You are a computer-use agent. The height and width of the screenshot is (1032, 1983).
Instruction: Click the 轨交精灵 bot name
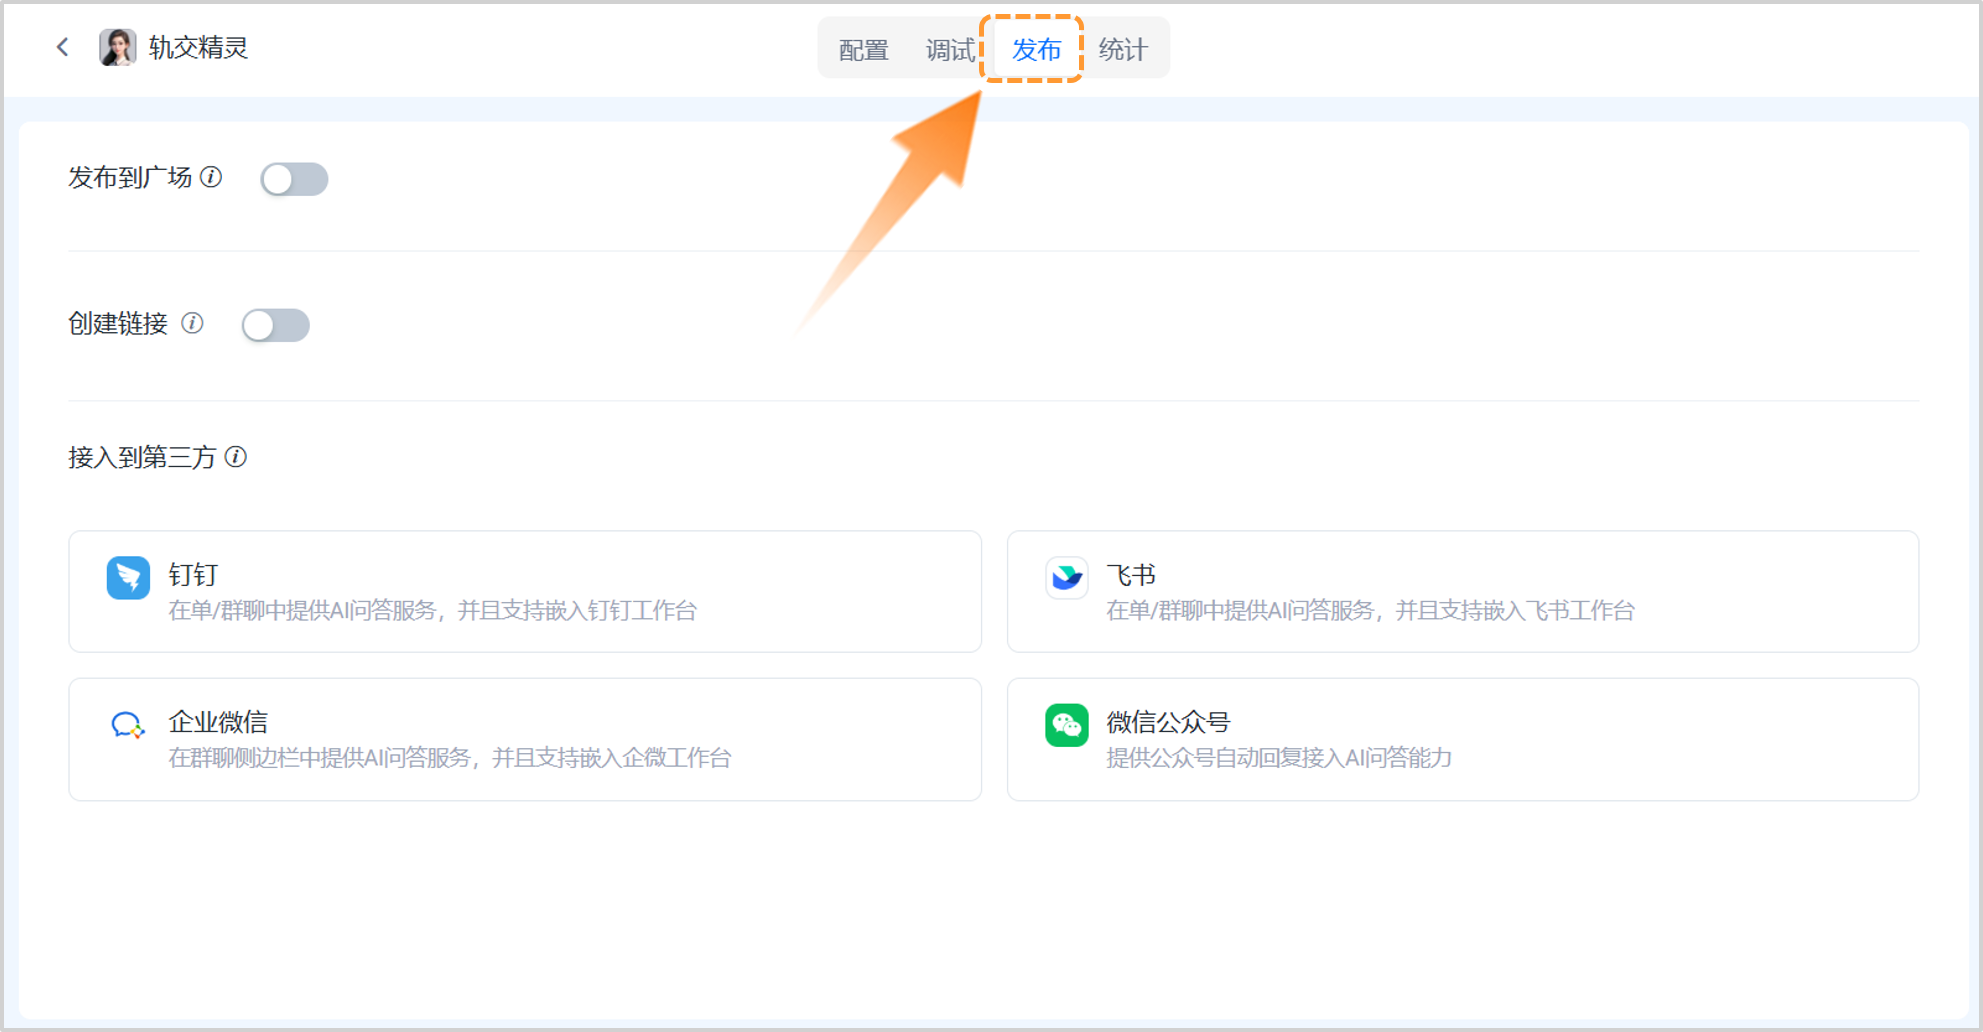(198, 47)
